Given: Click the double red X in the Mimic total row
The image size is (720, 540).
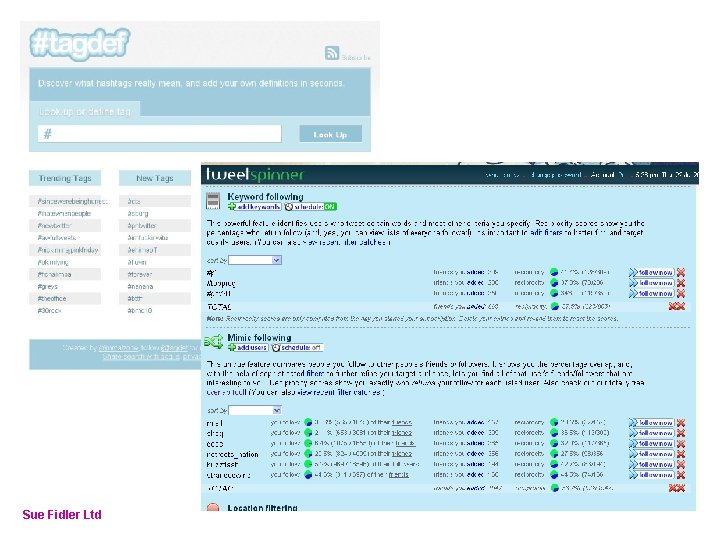Looking at the screenshot, I should [x=677, y=488].
